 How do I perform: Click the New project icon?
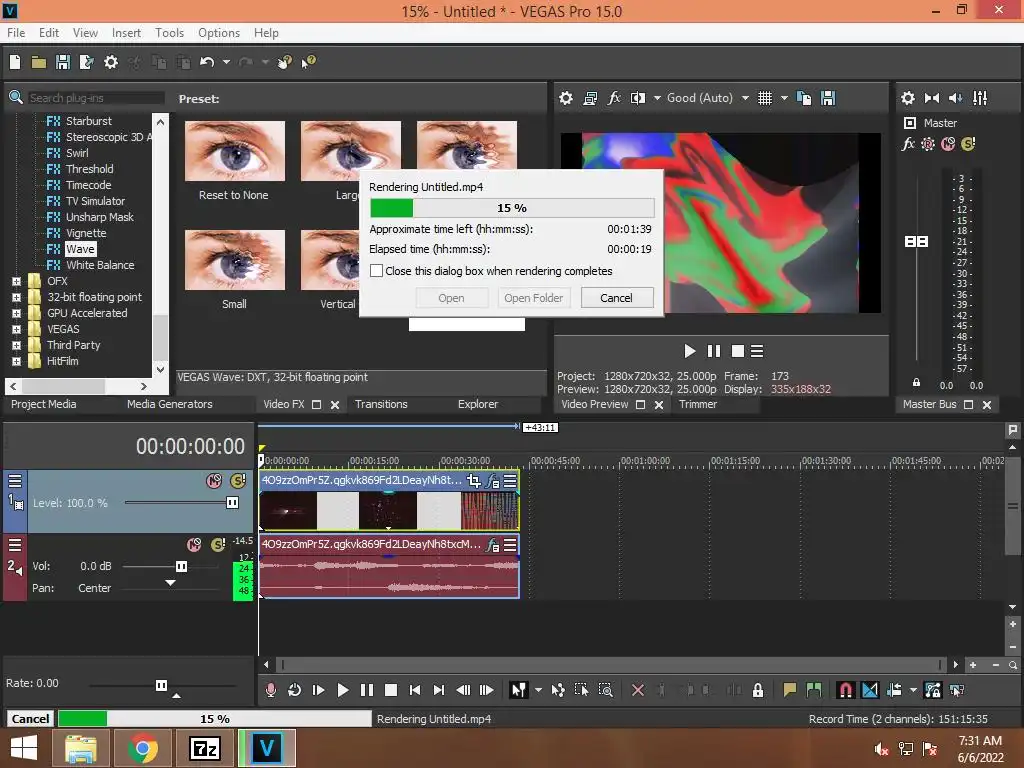[15, 62]
